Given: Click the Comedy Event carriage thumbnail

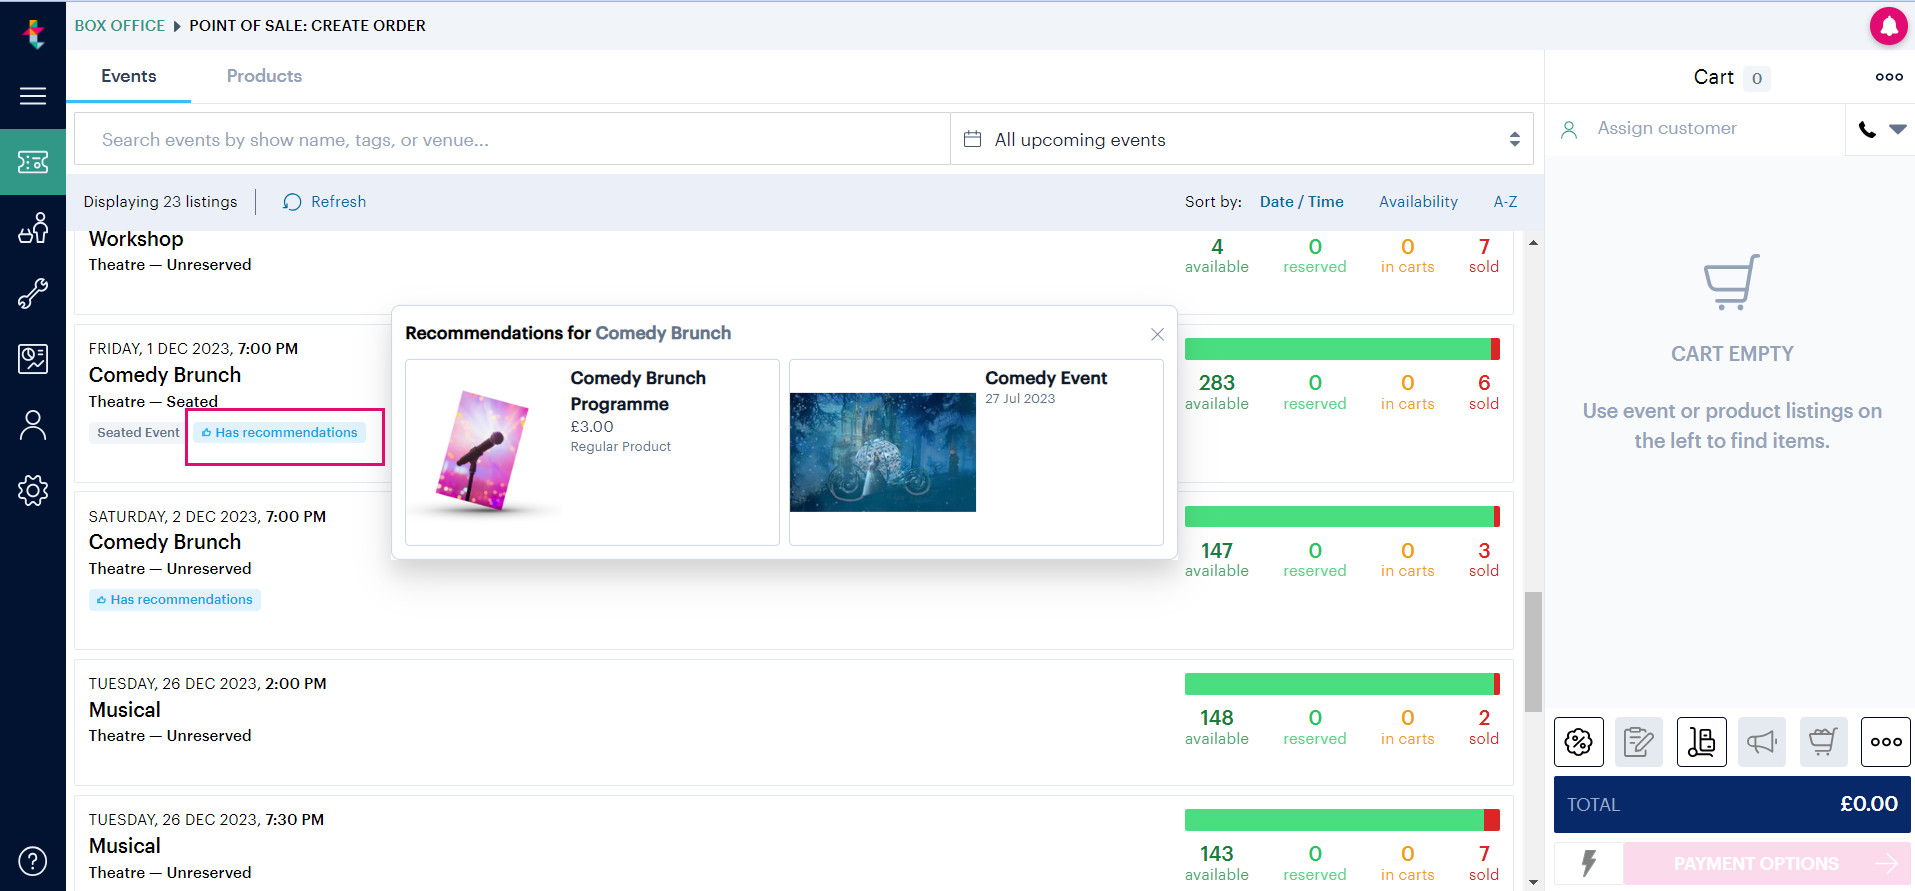Looking at the screenshot, I should [x=883, y=452].
